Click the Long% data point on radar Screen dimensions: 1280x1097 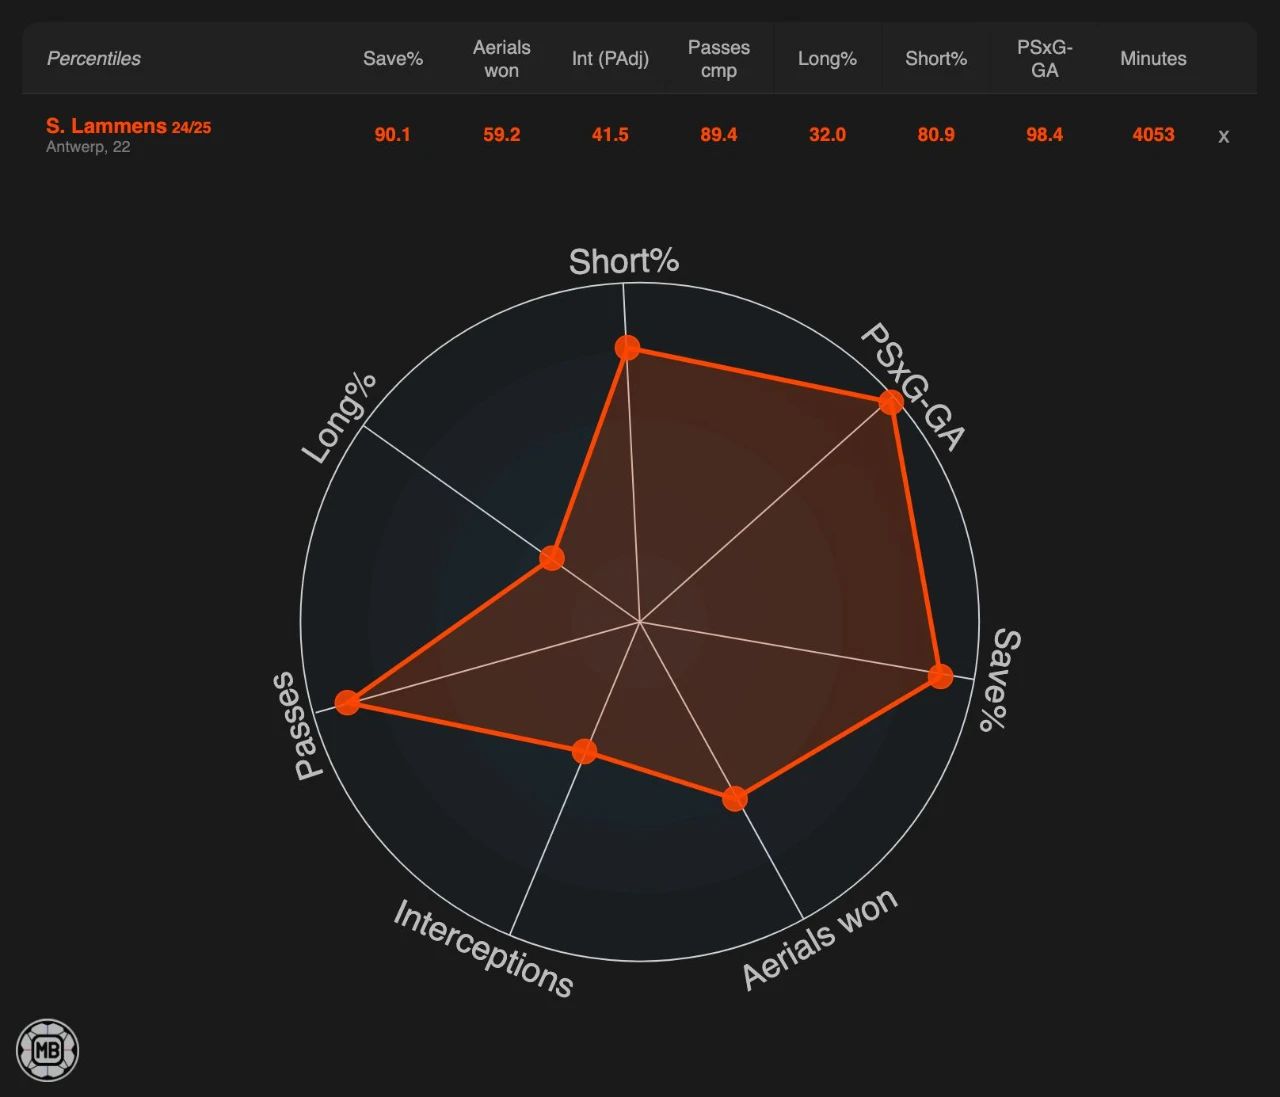(x=552, y=558)
